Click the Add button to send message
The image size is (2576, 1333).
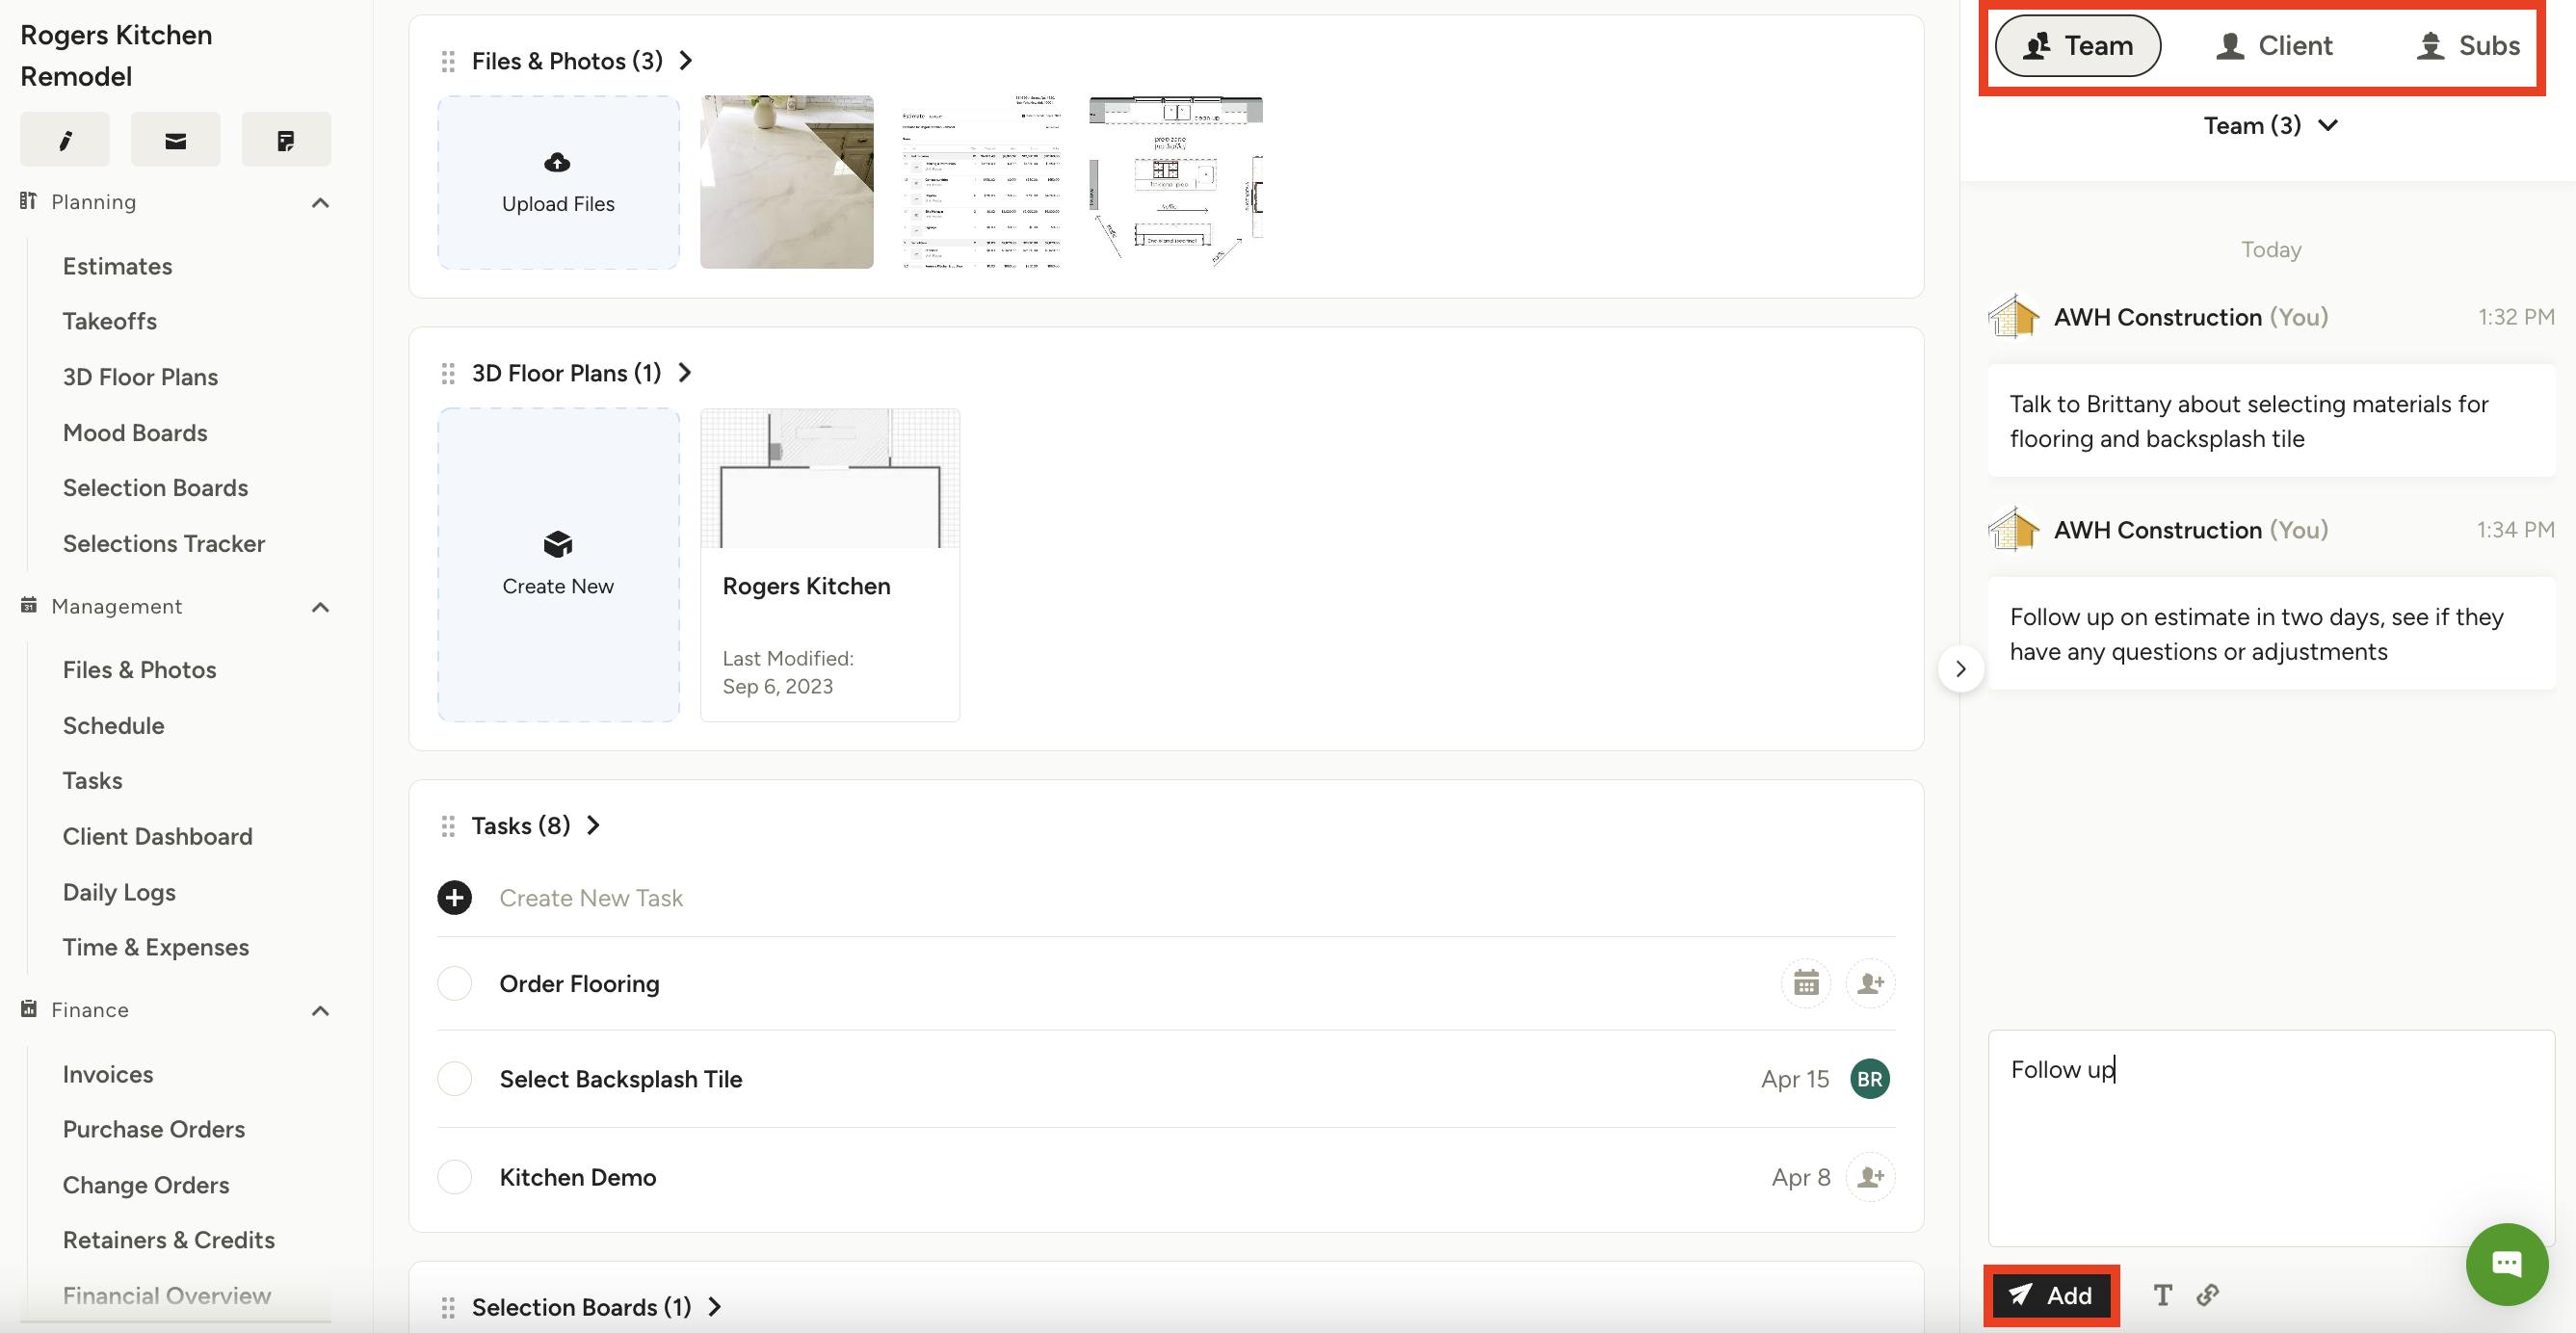pyautogui.click(x=2051, y=1295)
